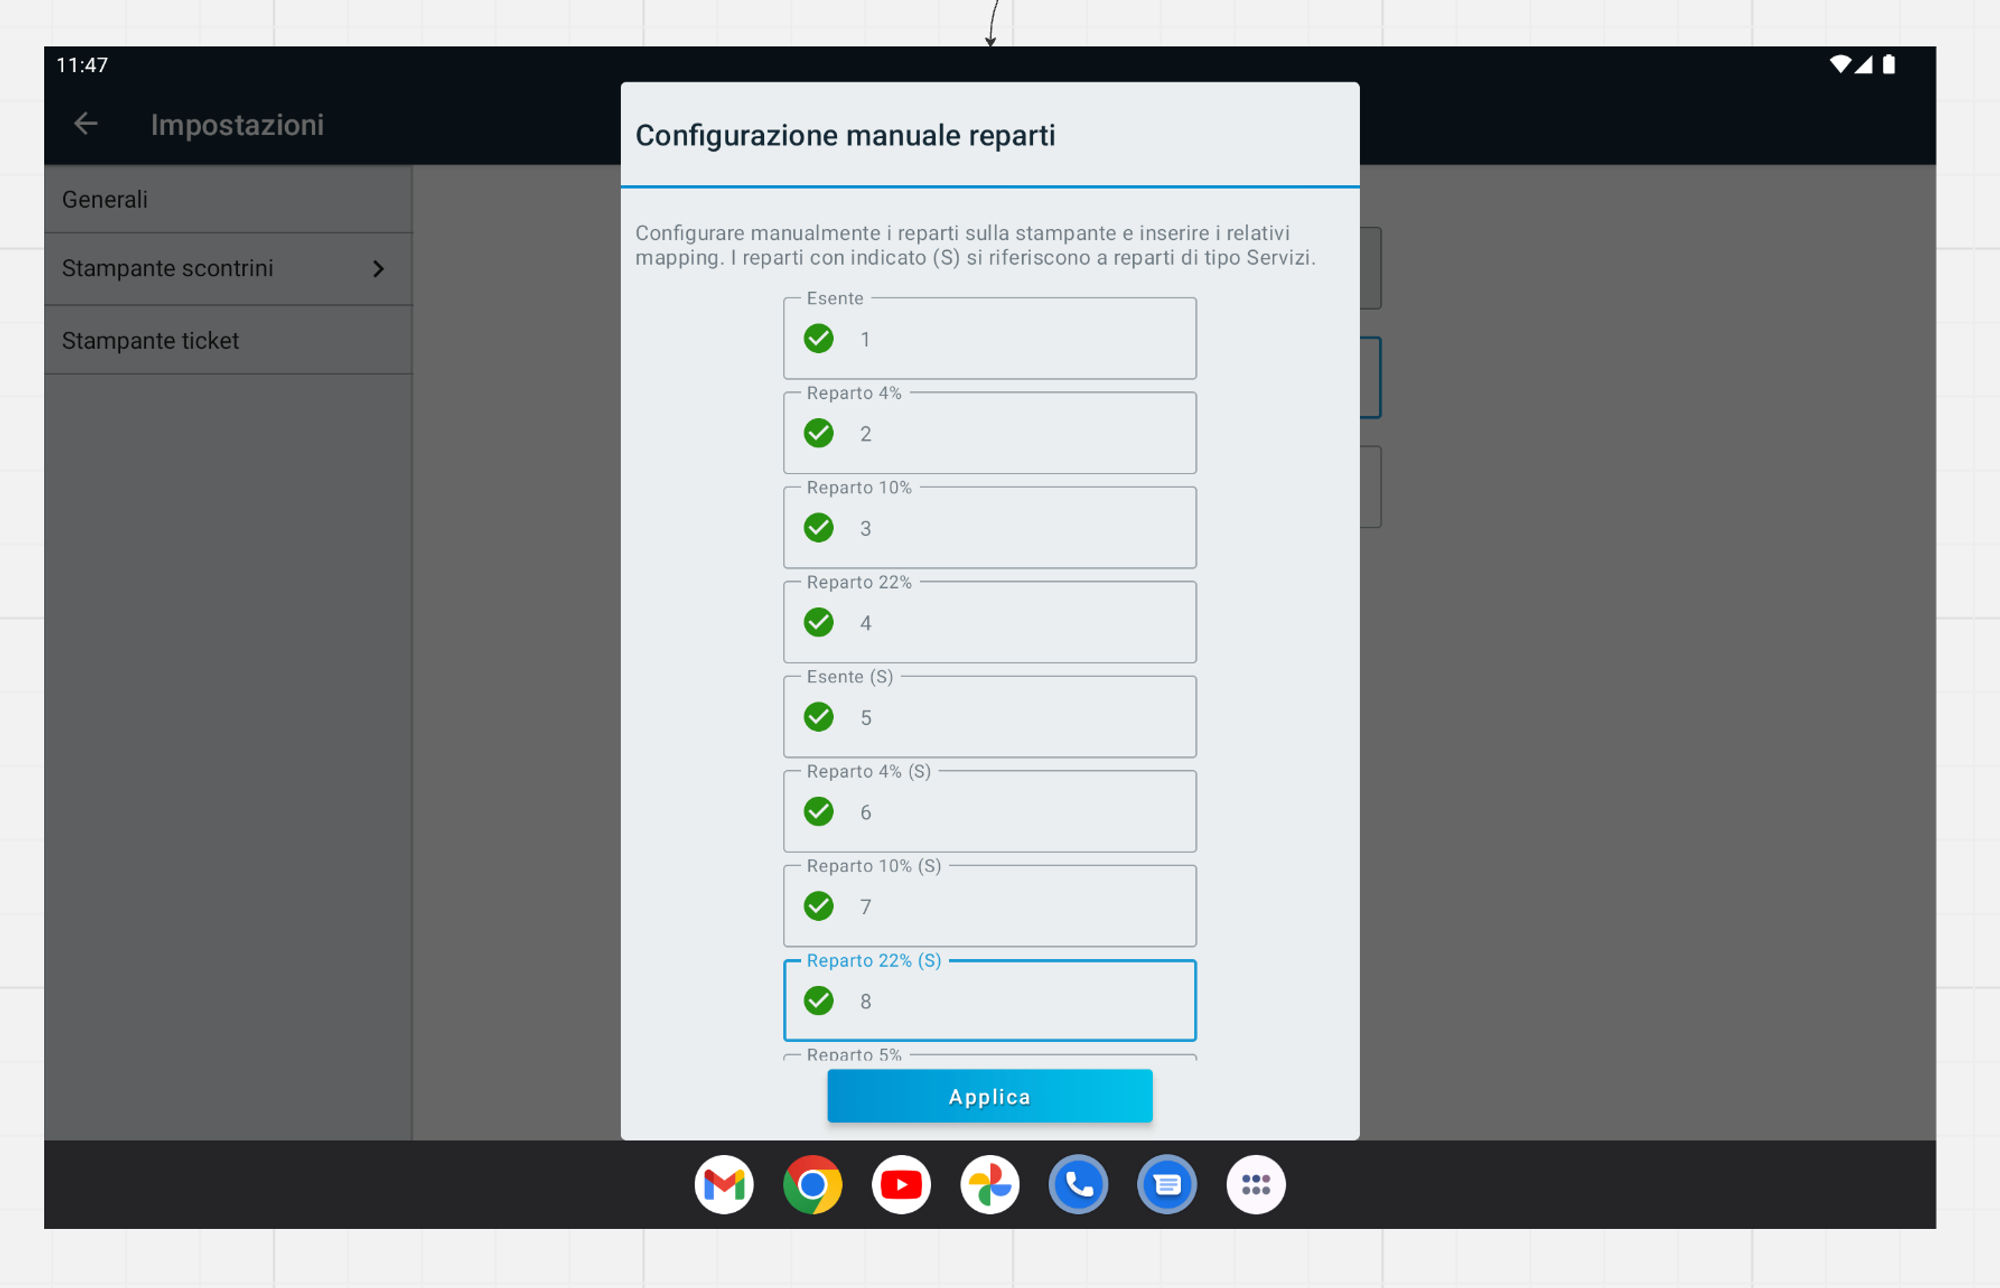Click the Reparto 4% input field
Image resolution: width=2000 pixels, height=1288 pixels.
click(x=990, y=433)
